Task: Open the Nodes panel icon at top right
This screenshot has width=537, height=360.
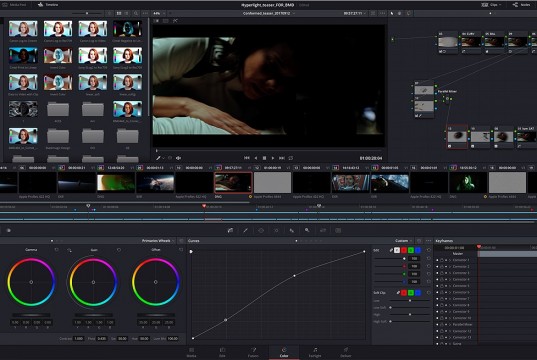Action: 521,5
